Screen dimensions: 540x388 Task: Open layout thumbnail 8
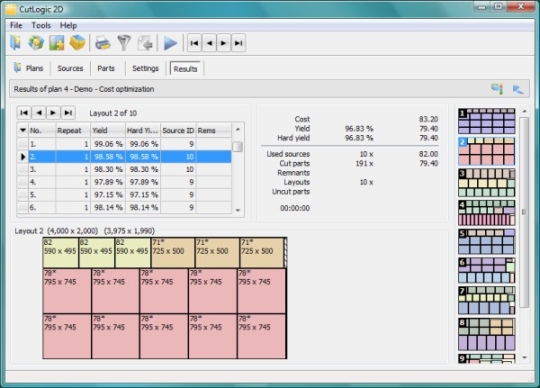point(487,334)
